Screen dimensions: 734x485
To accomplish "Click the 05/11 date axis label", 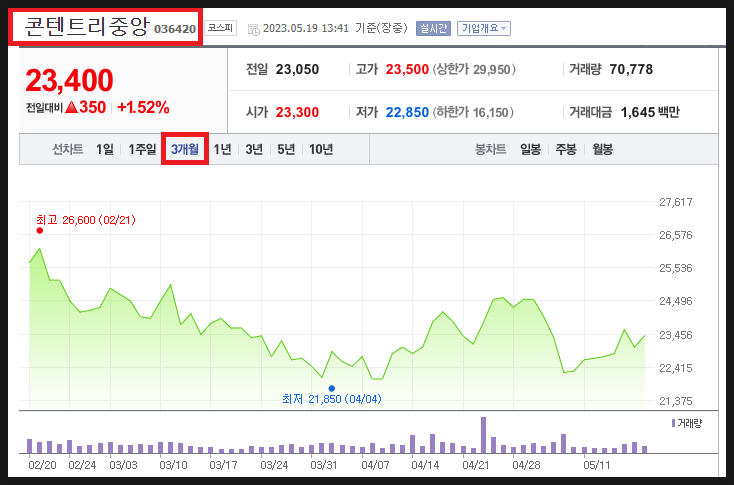I will [596, 465].
